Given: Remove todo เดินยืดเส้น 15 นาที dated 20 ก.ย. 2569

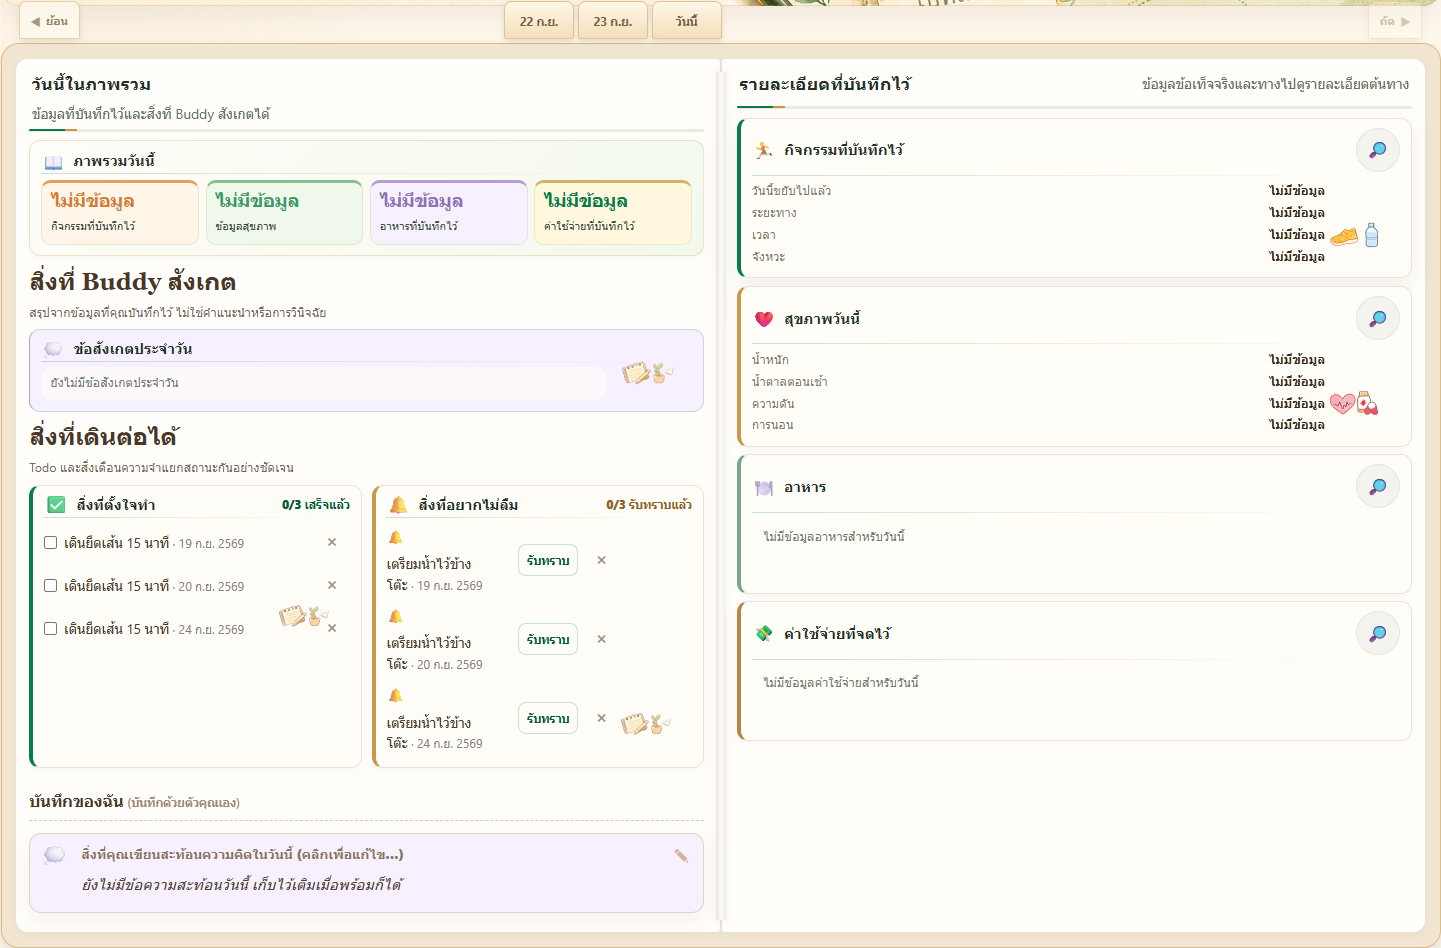Looking at the screenshot, I should point(332,585).
